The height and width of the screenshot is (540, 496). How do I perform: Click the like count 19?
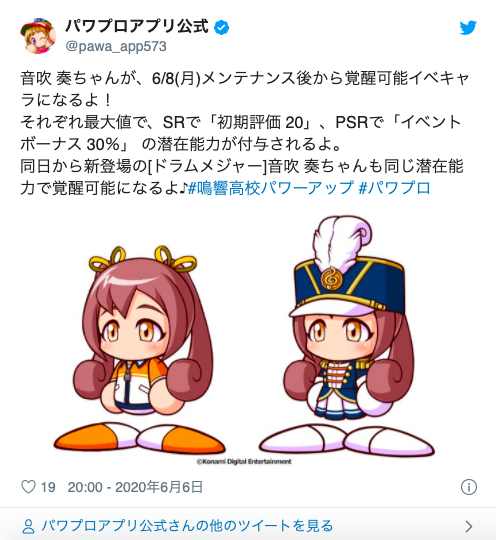point(48,487)
